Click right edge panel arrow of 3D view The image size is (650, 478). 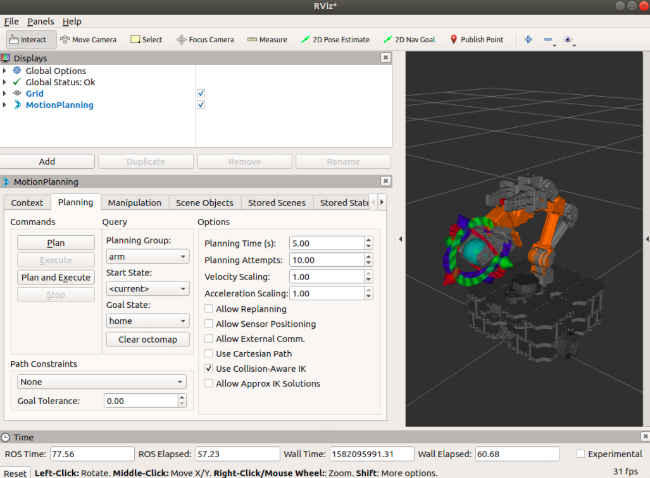point(647,239)
